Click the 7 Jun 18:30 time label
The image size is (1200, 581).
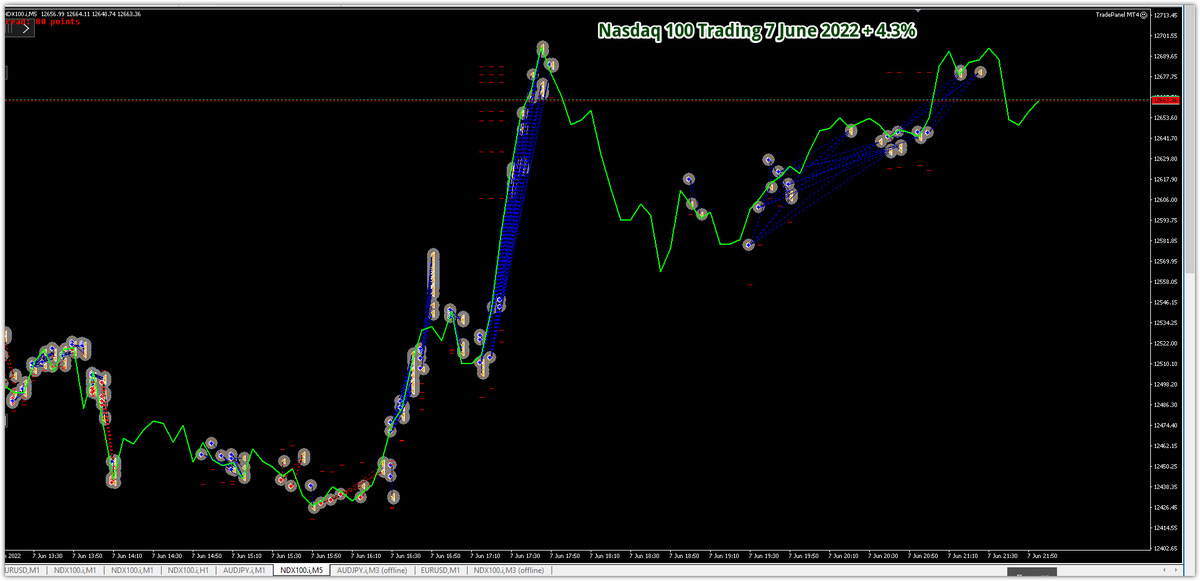[645, 555]
